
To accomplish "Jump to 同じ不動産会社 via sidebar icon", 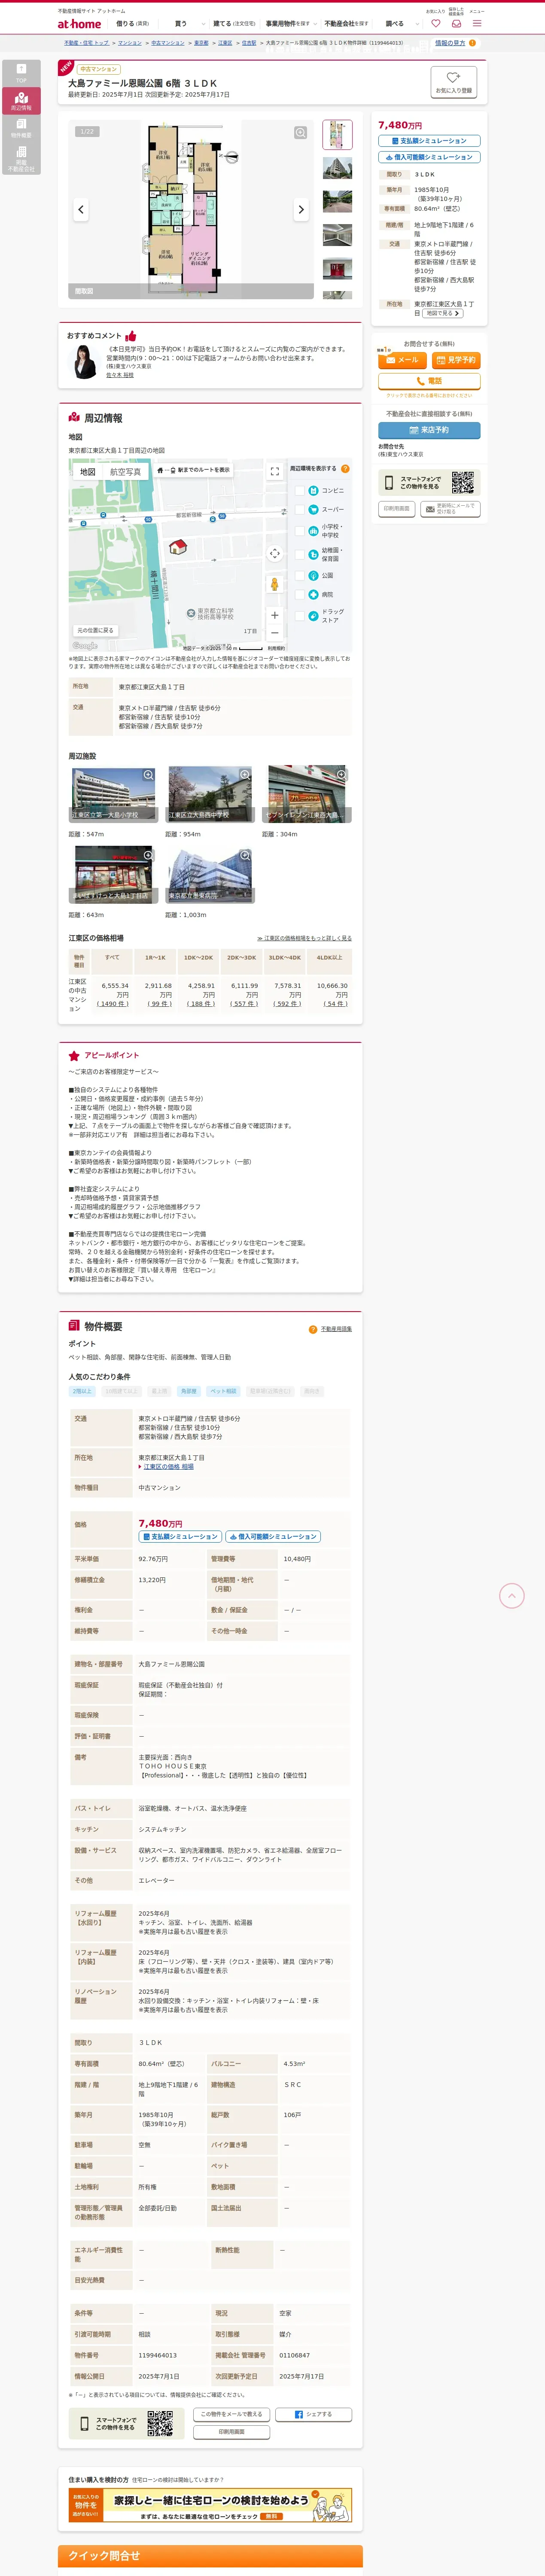I will (21, 159).
